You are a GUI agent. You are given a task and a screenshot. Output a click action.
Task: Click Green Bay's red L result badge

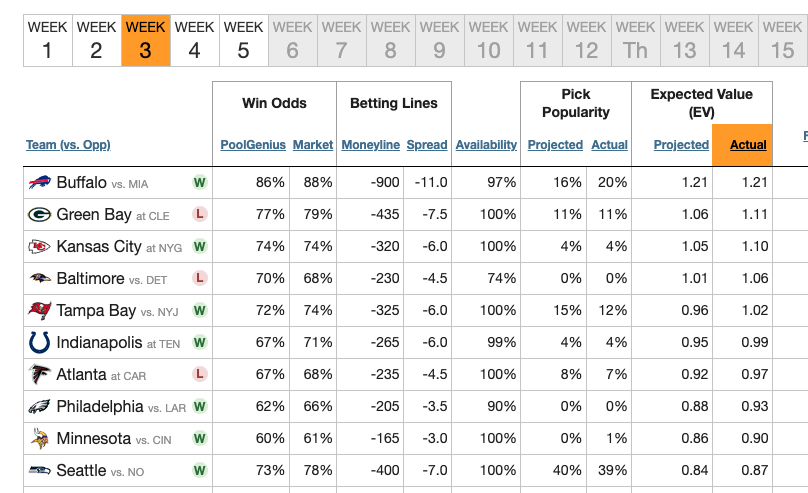click(200, 215)
